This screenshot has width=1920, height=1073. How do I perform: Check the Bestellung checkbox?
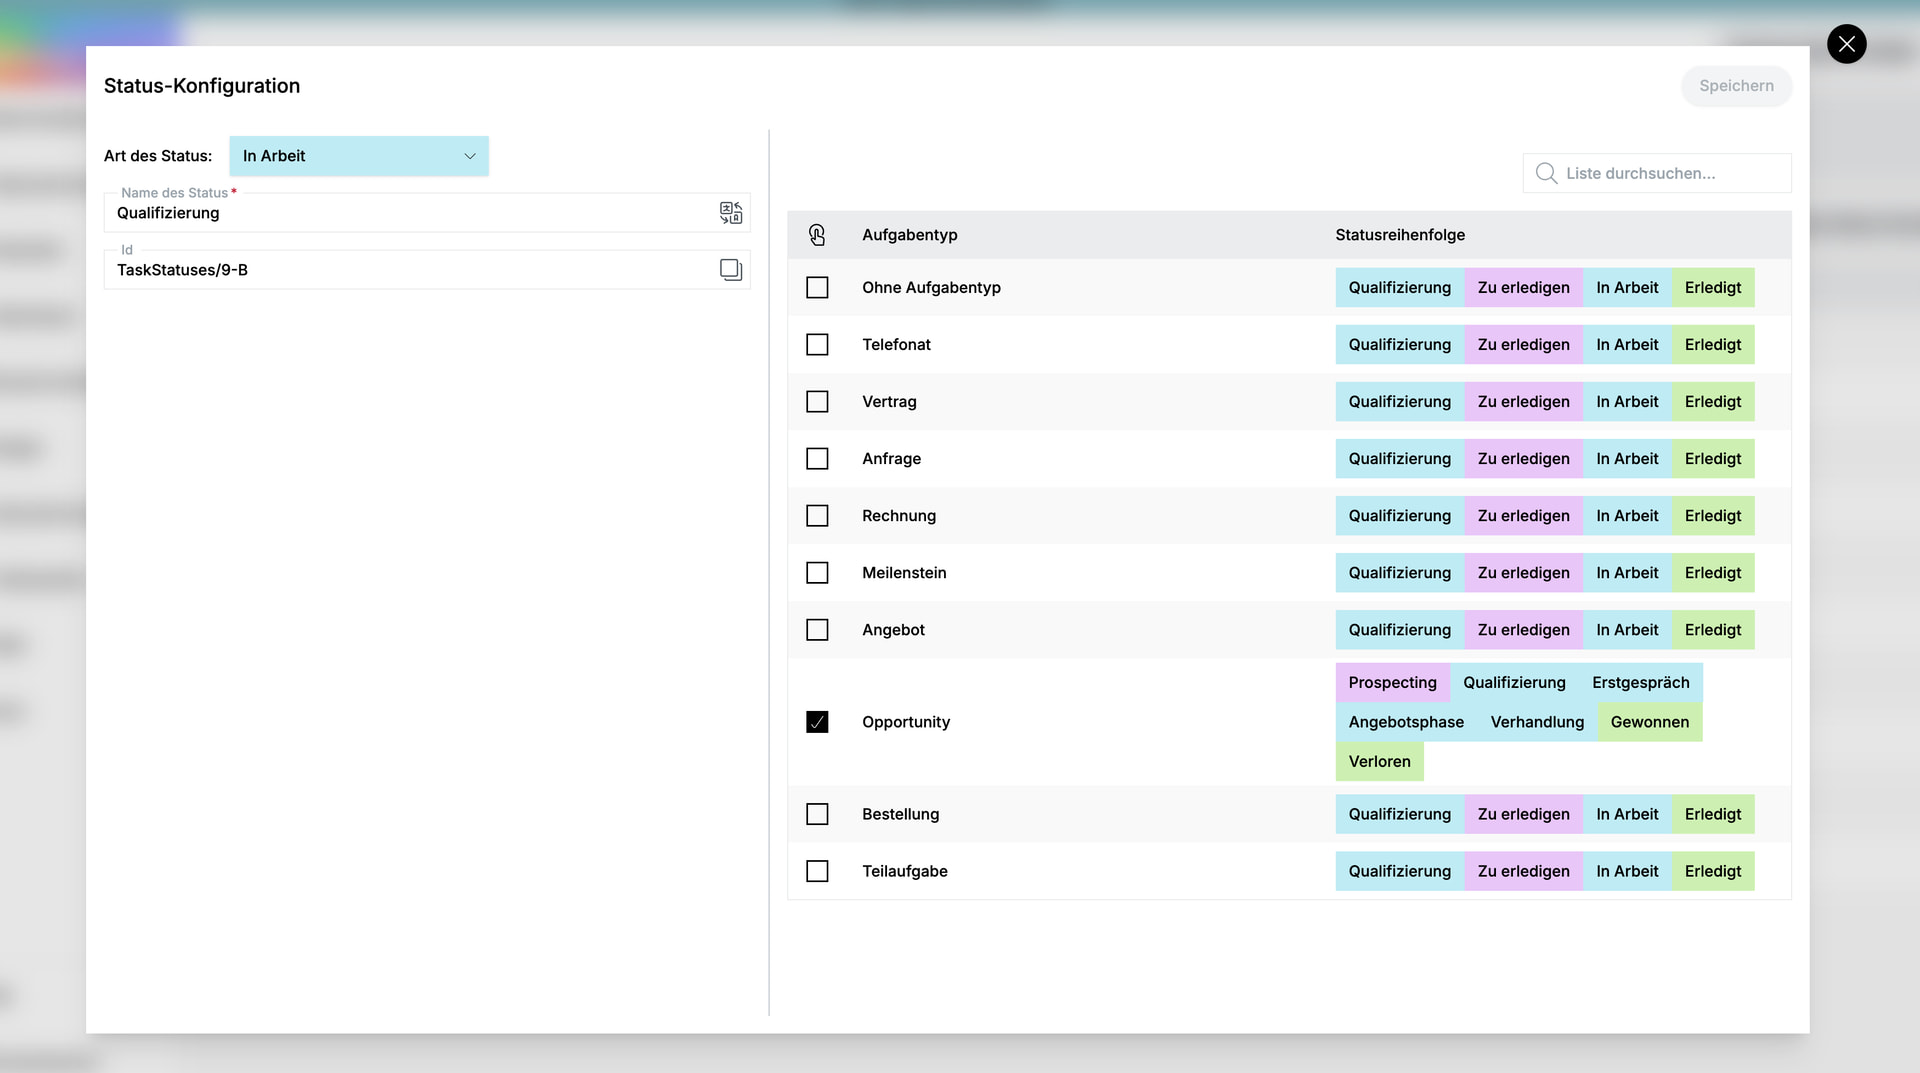817,814
